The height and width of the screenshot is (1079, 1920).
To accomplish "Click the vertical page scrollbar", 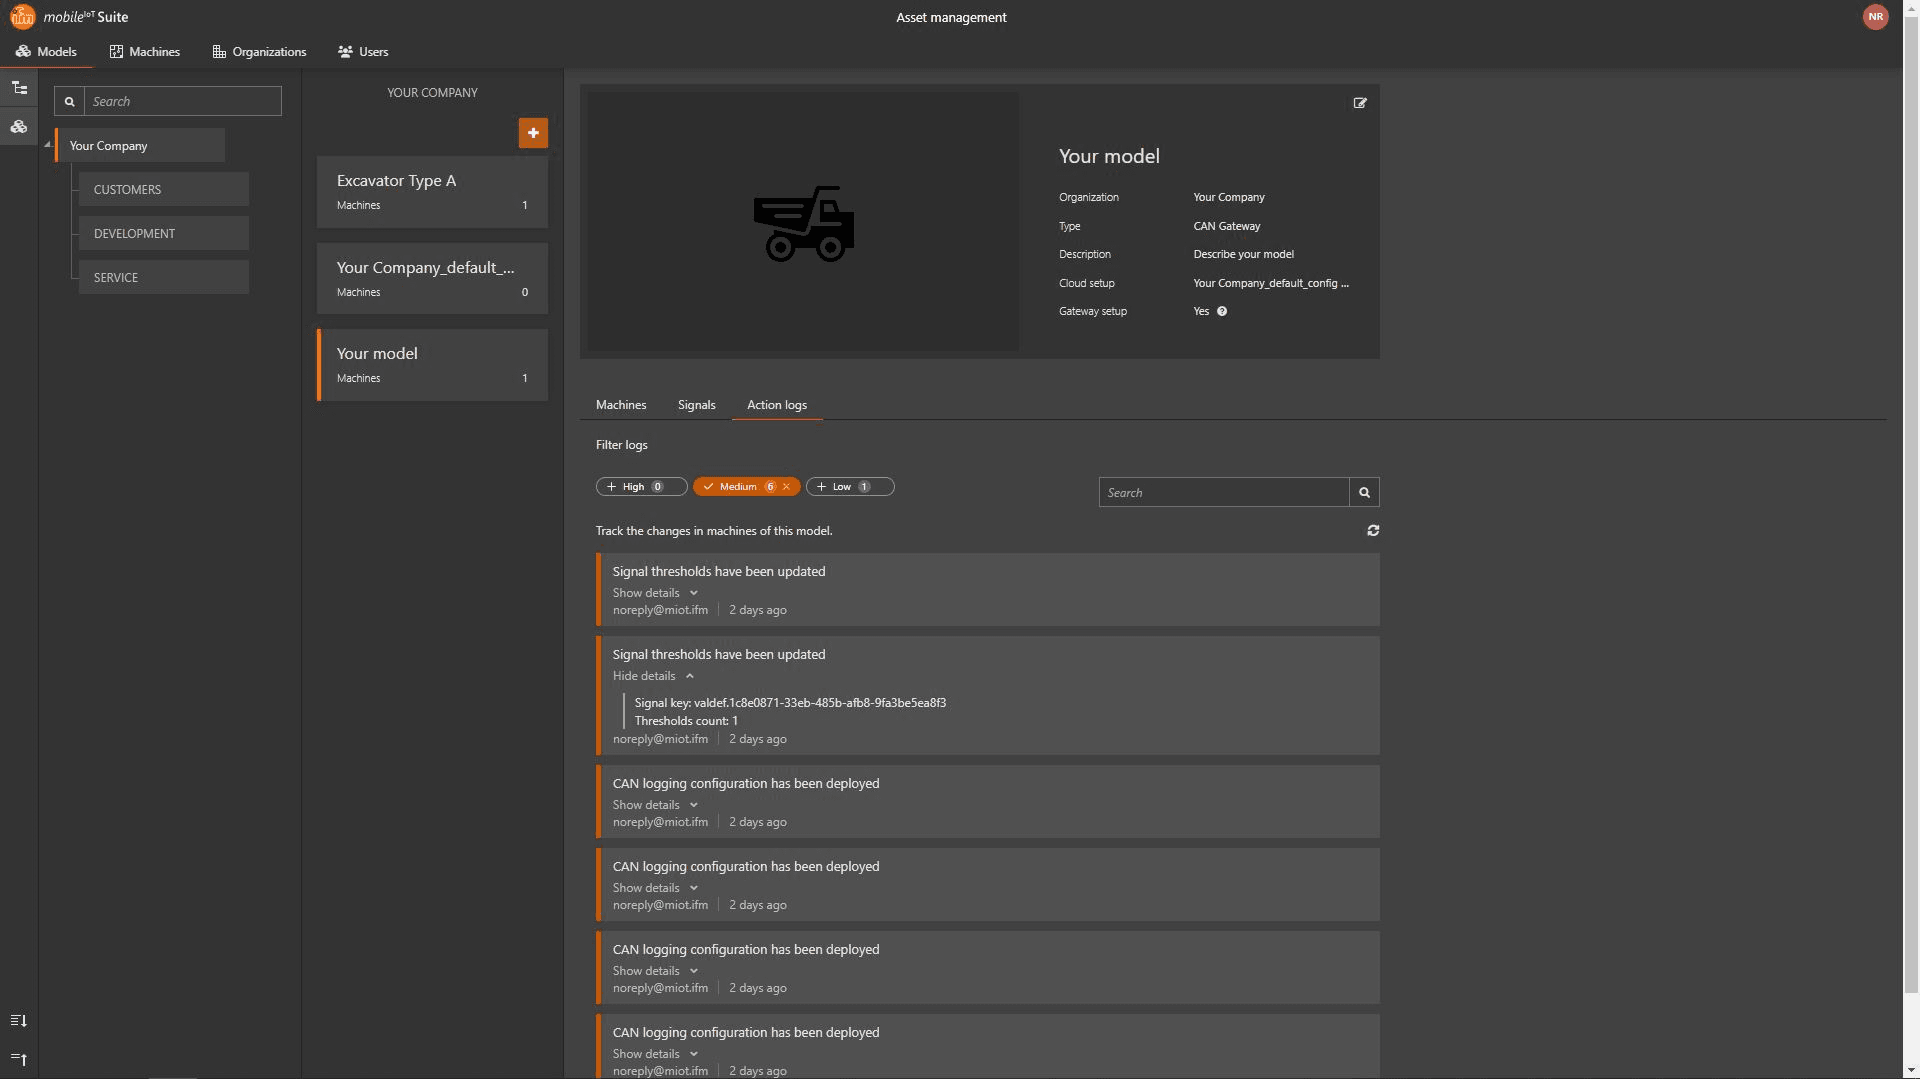I will (x=1911, y=500).
